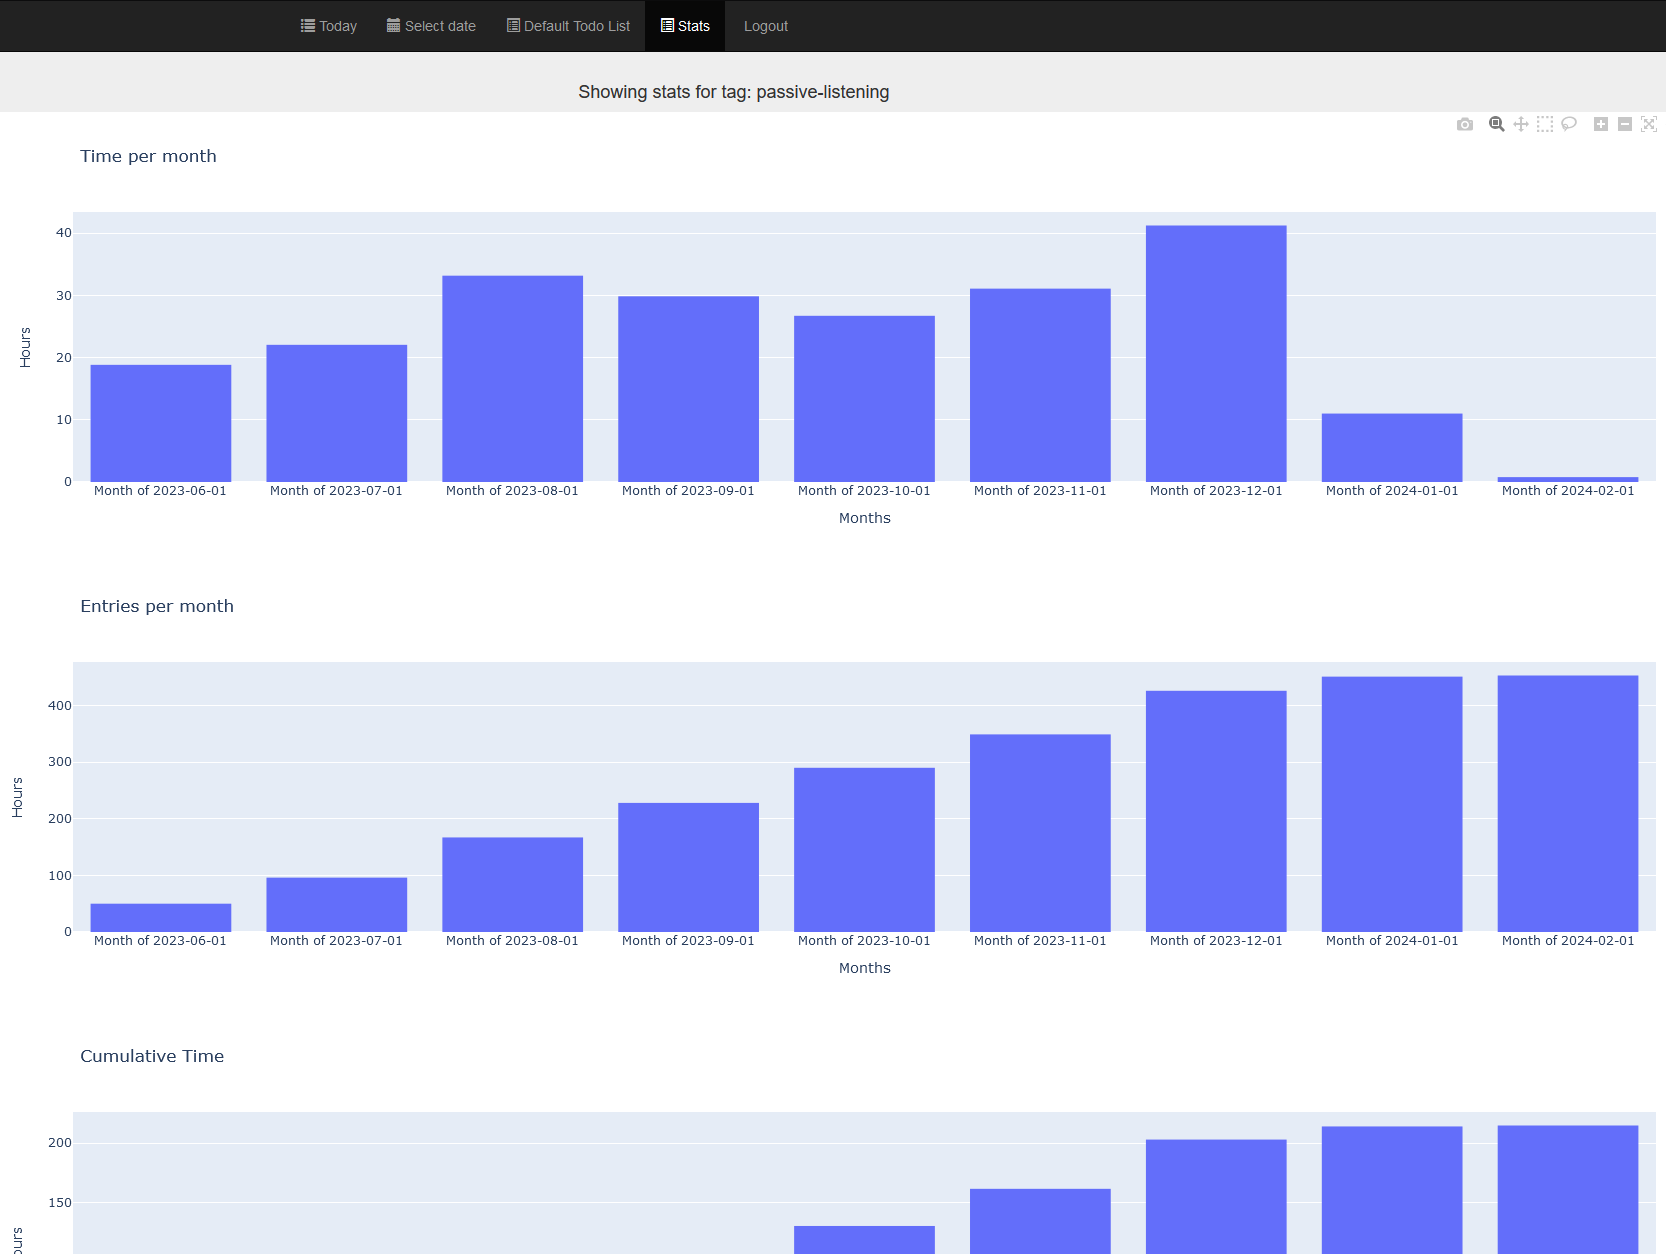Click the 'Cumulative Time' chart title
The width and height of the screenshot is (1666, 1254).
pos(152,1056)
